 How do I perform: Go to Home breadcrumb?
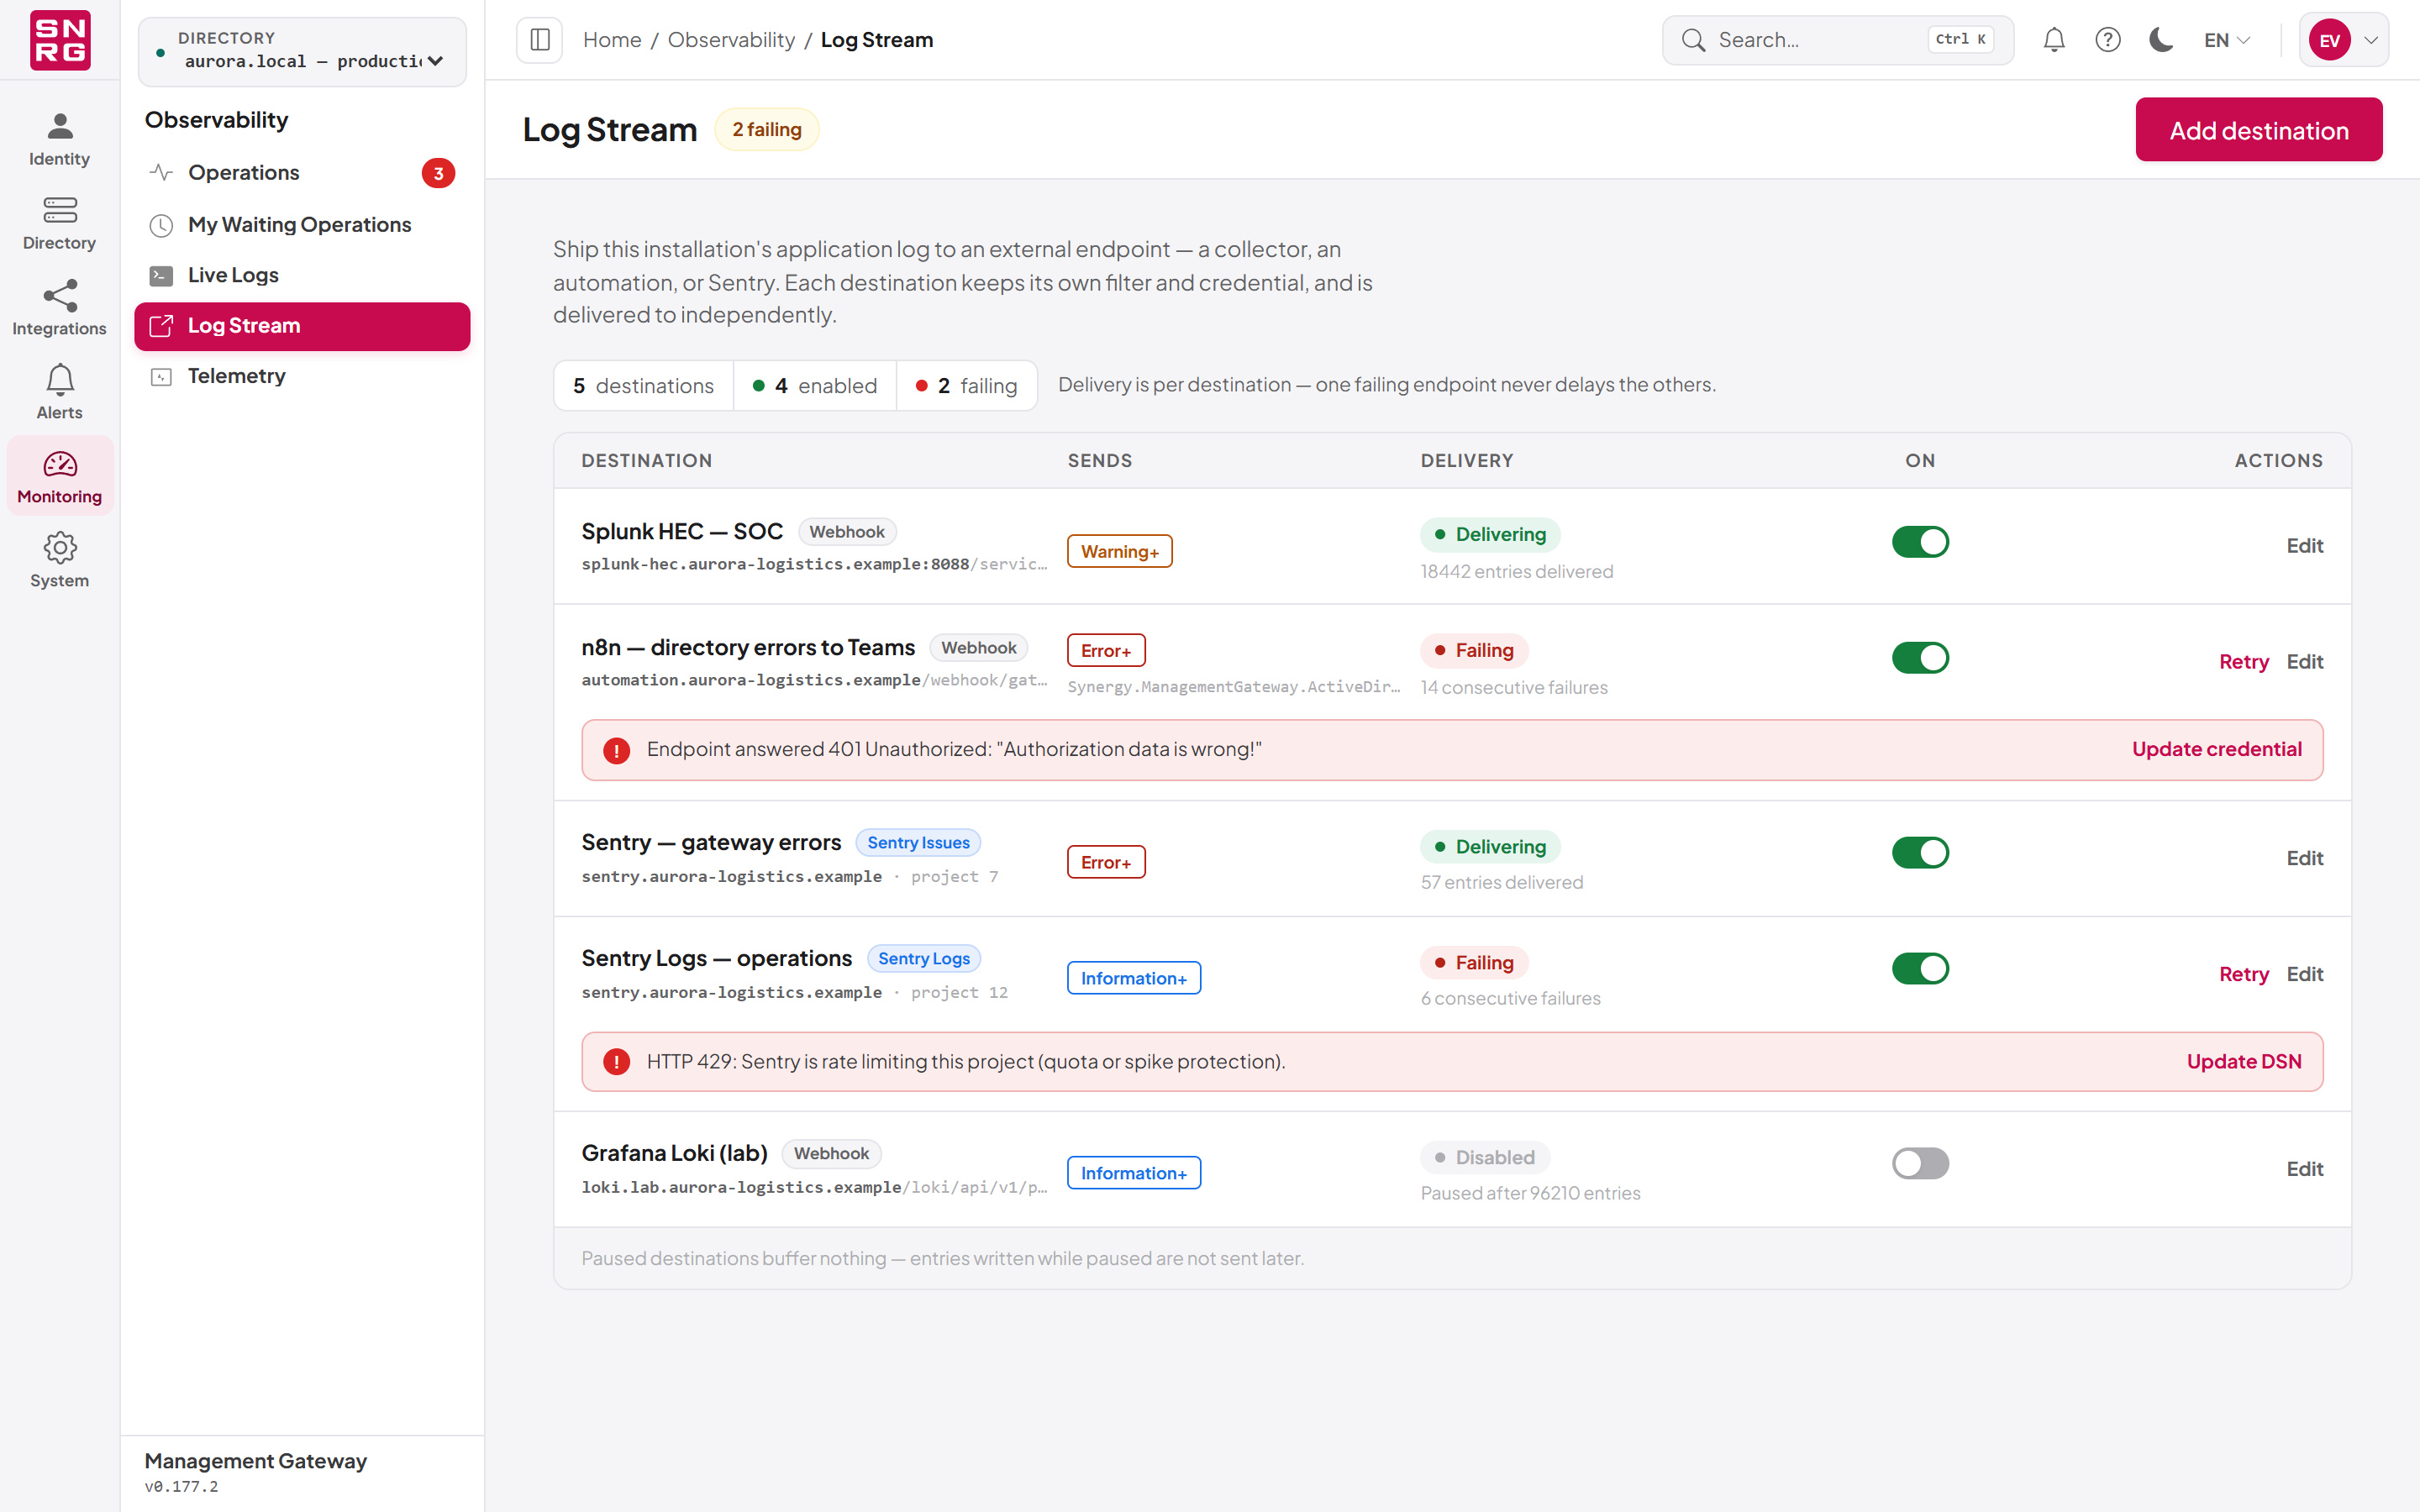(x=612, y=40)
